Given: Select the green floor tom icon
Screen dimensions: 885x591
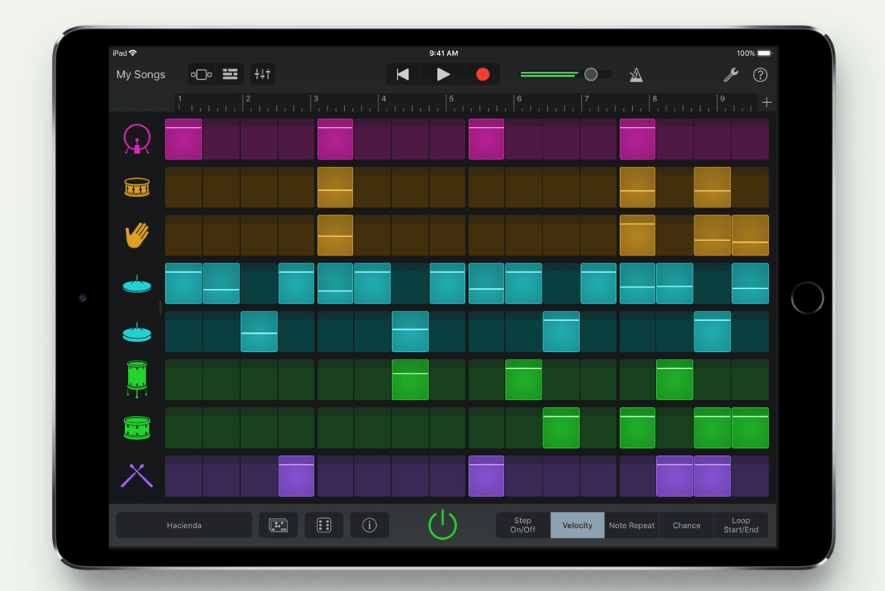Looking at the screenshot, I should click(x=137, y=379).
